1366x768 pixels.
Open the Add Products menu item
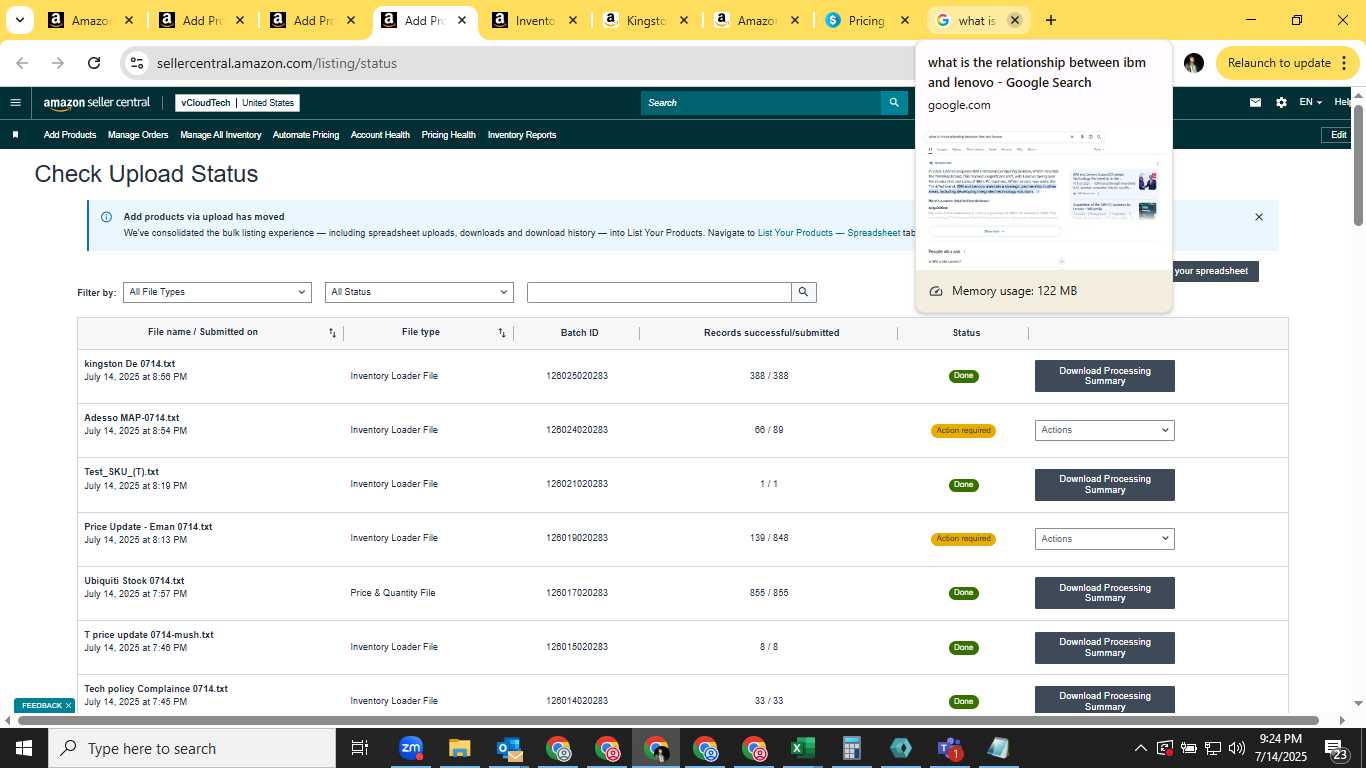pos(70,135)
